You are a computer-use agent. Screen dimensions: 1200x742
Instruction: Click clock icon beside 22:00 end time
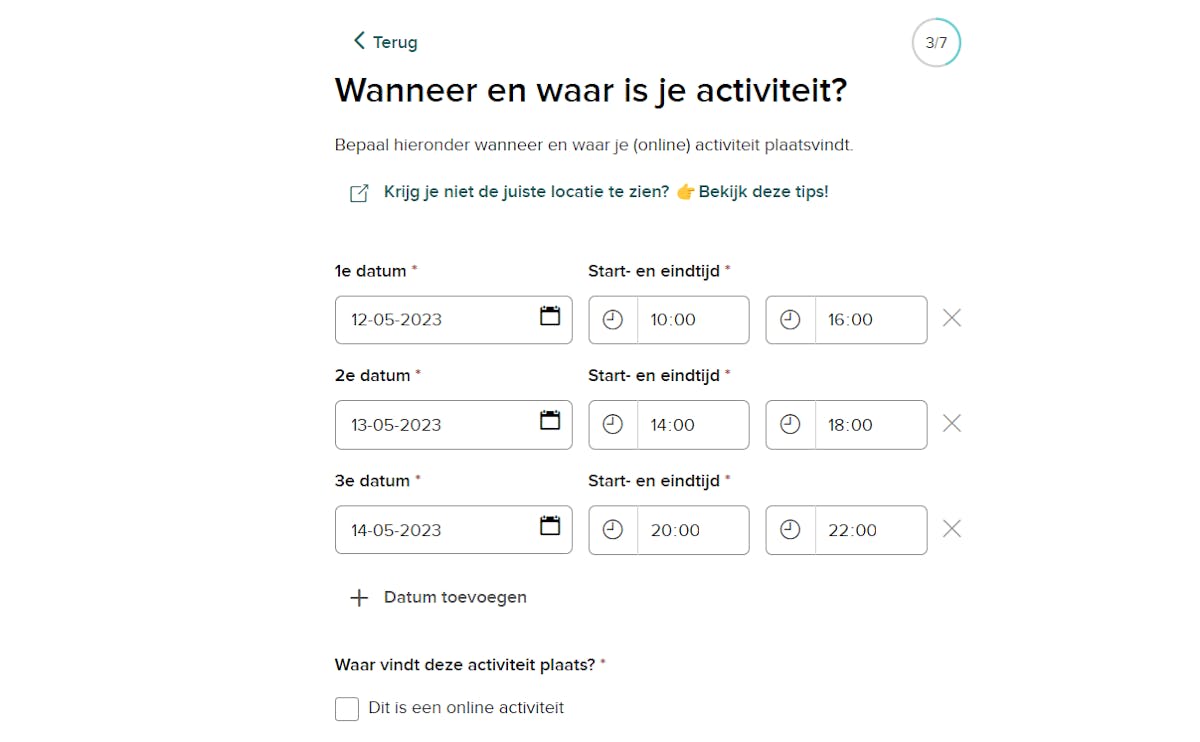(x=790, y=530)
